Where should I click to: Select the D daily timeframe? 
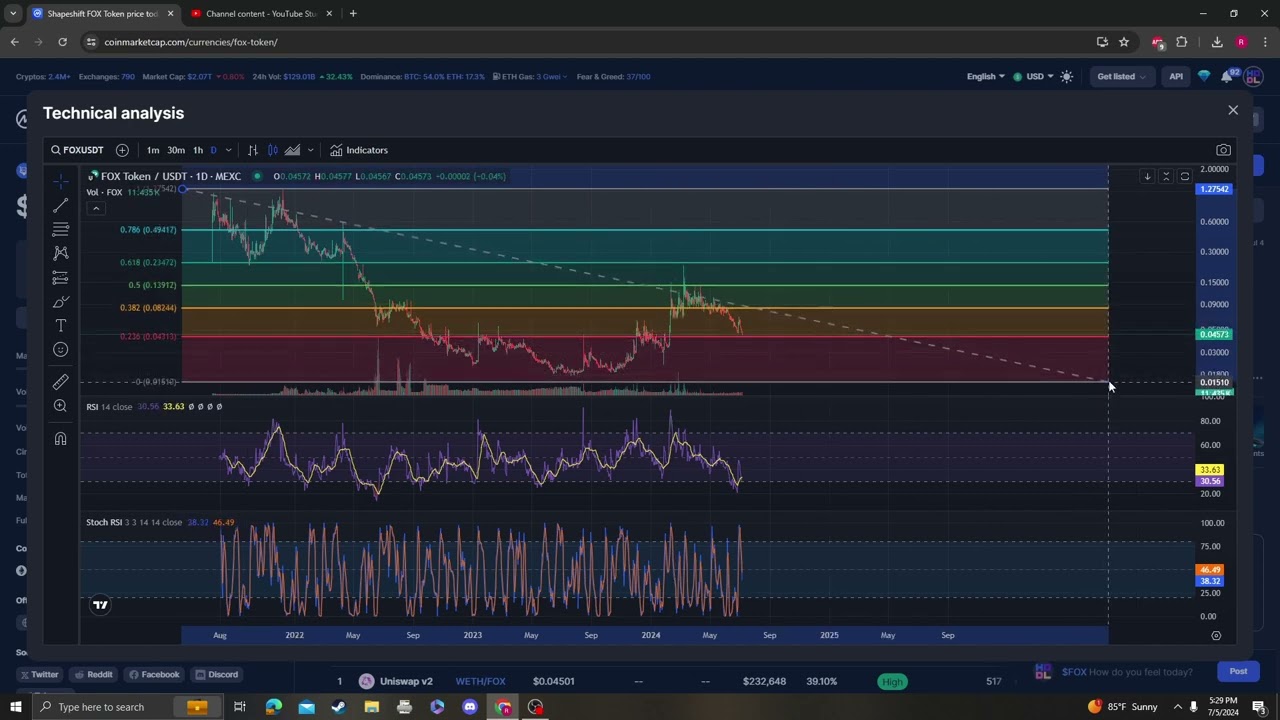(213, 150)
